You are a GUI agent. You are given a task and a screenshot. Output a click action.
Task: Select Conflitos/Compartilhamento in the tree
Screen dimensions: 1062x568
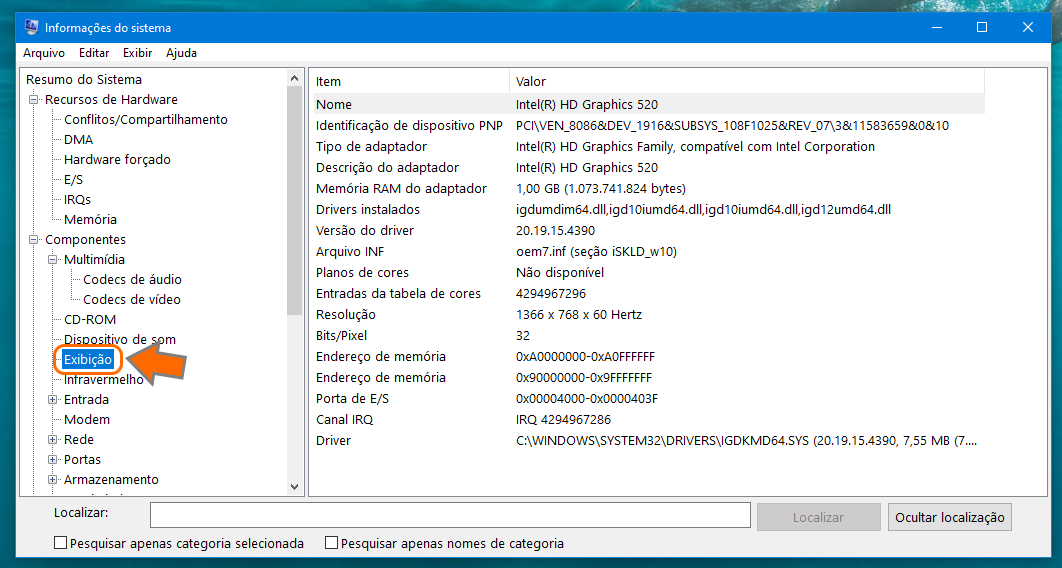[x=146, y=119]
